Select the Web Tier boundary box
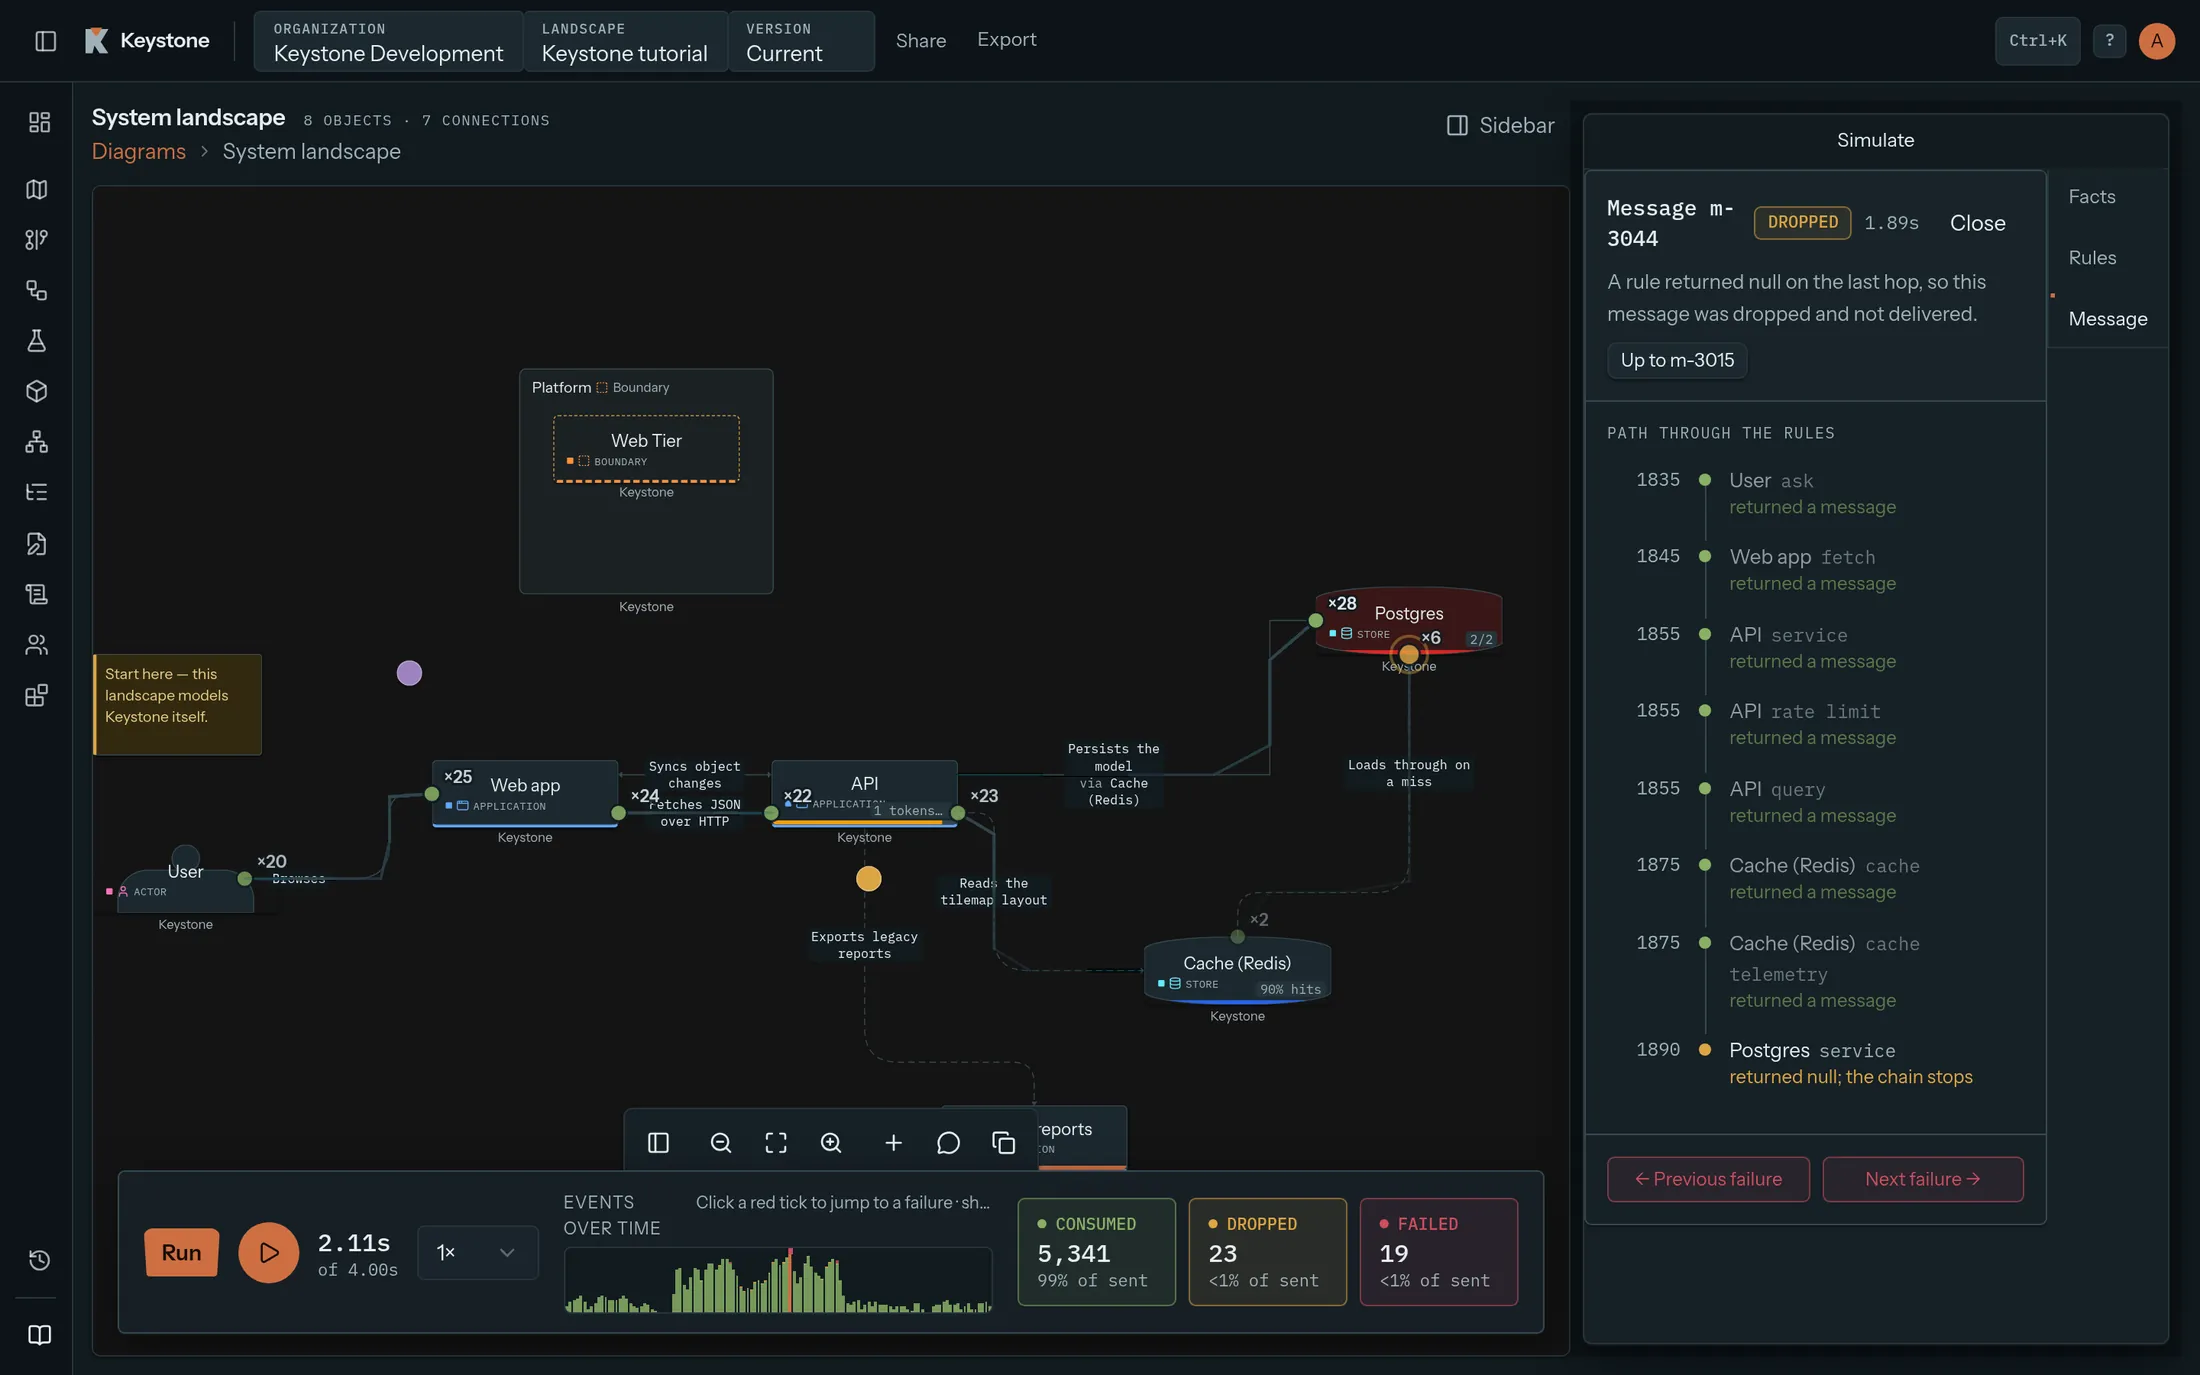The image size is (2200, 1375). pos(646,448)
